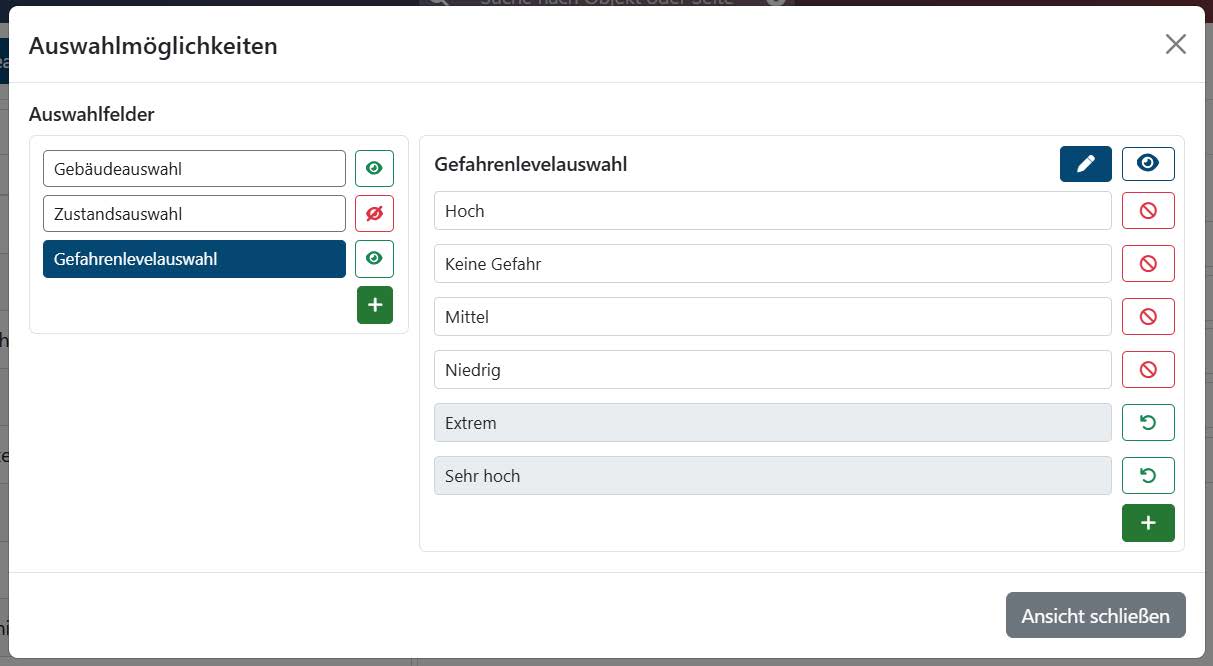Restore the 'Sehr hoch' option
This screenshot has width=1213, height=666.
tap(1148, 476)
